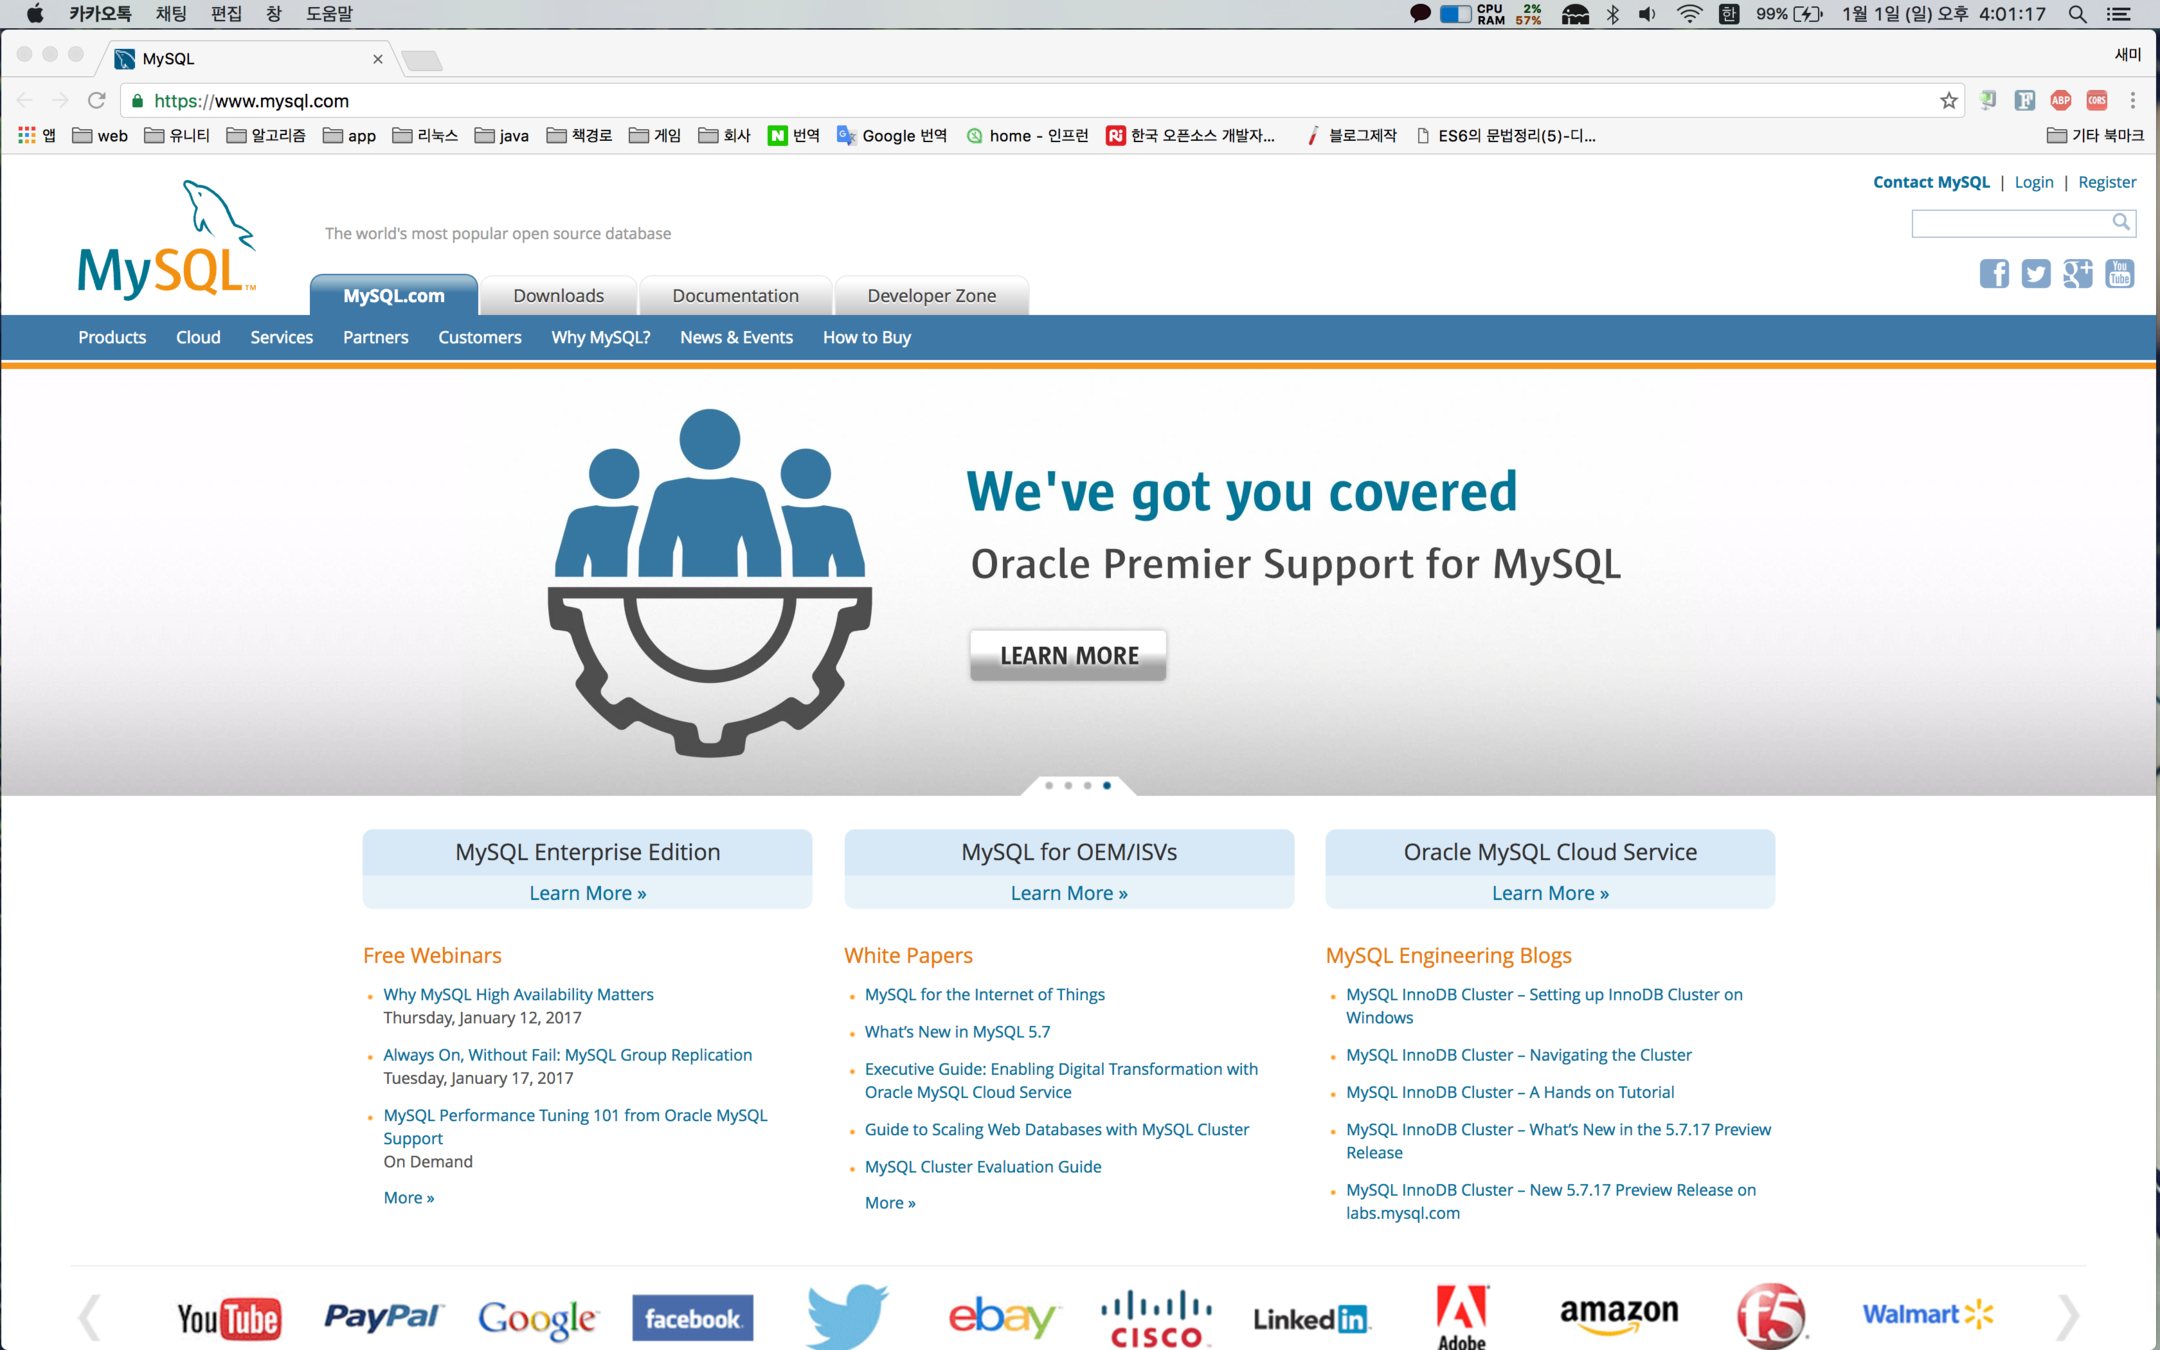Bookmark this page with the star icon
The width and height of the screenshot is (2160, 1350).
tap(1948, 100)
